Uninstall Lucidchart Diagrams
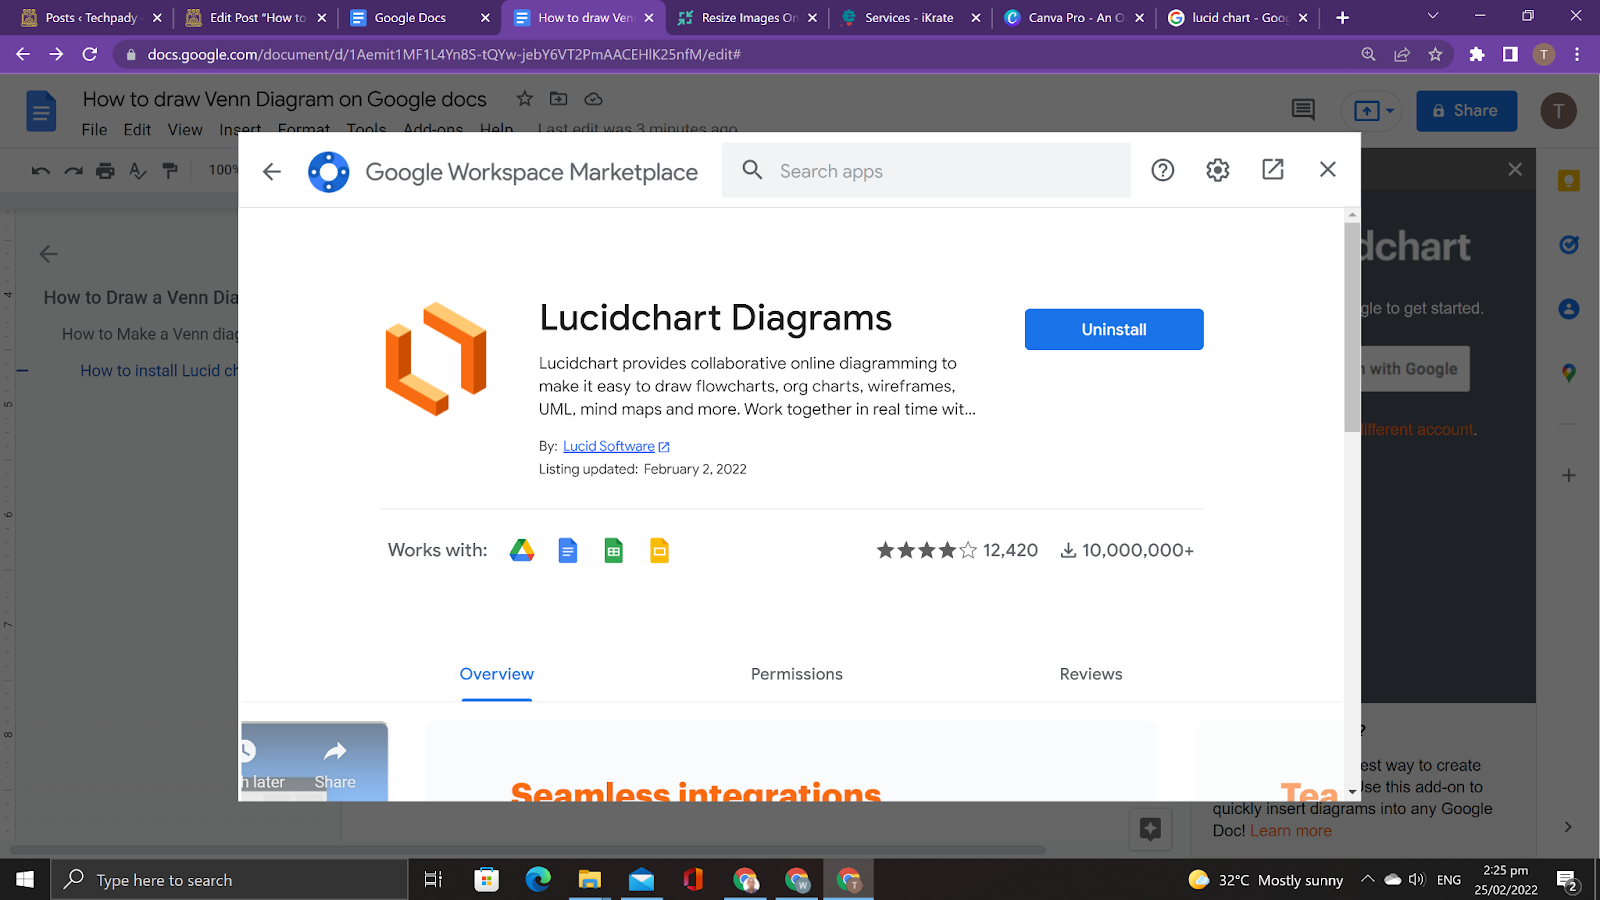 coord(1114,329)
